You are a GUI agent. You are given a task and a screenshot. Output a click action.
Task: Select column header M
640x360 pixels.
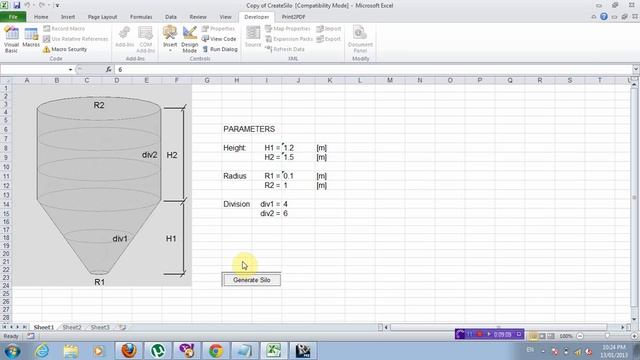(390, 80)
